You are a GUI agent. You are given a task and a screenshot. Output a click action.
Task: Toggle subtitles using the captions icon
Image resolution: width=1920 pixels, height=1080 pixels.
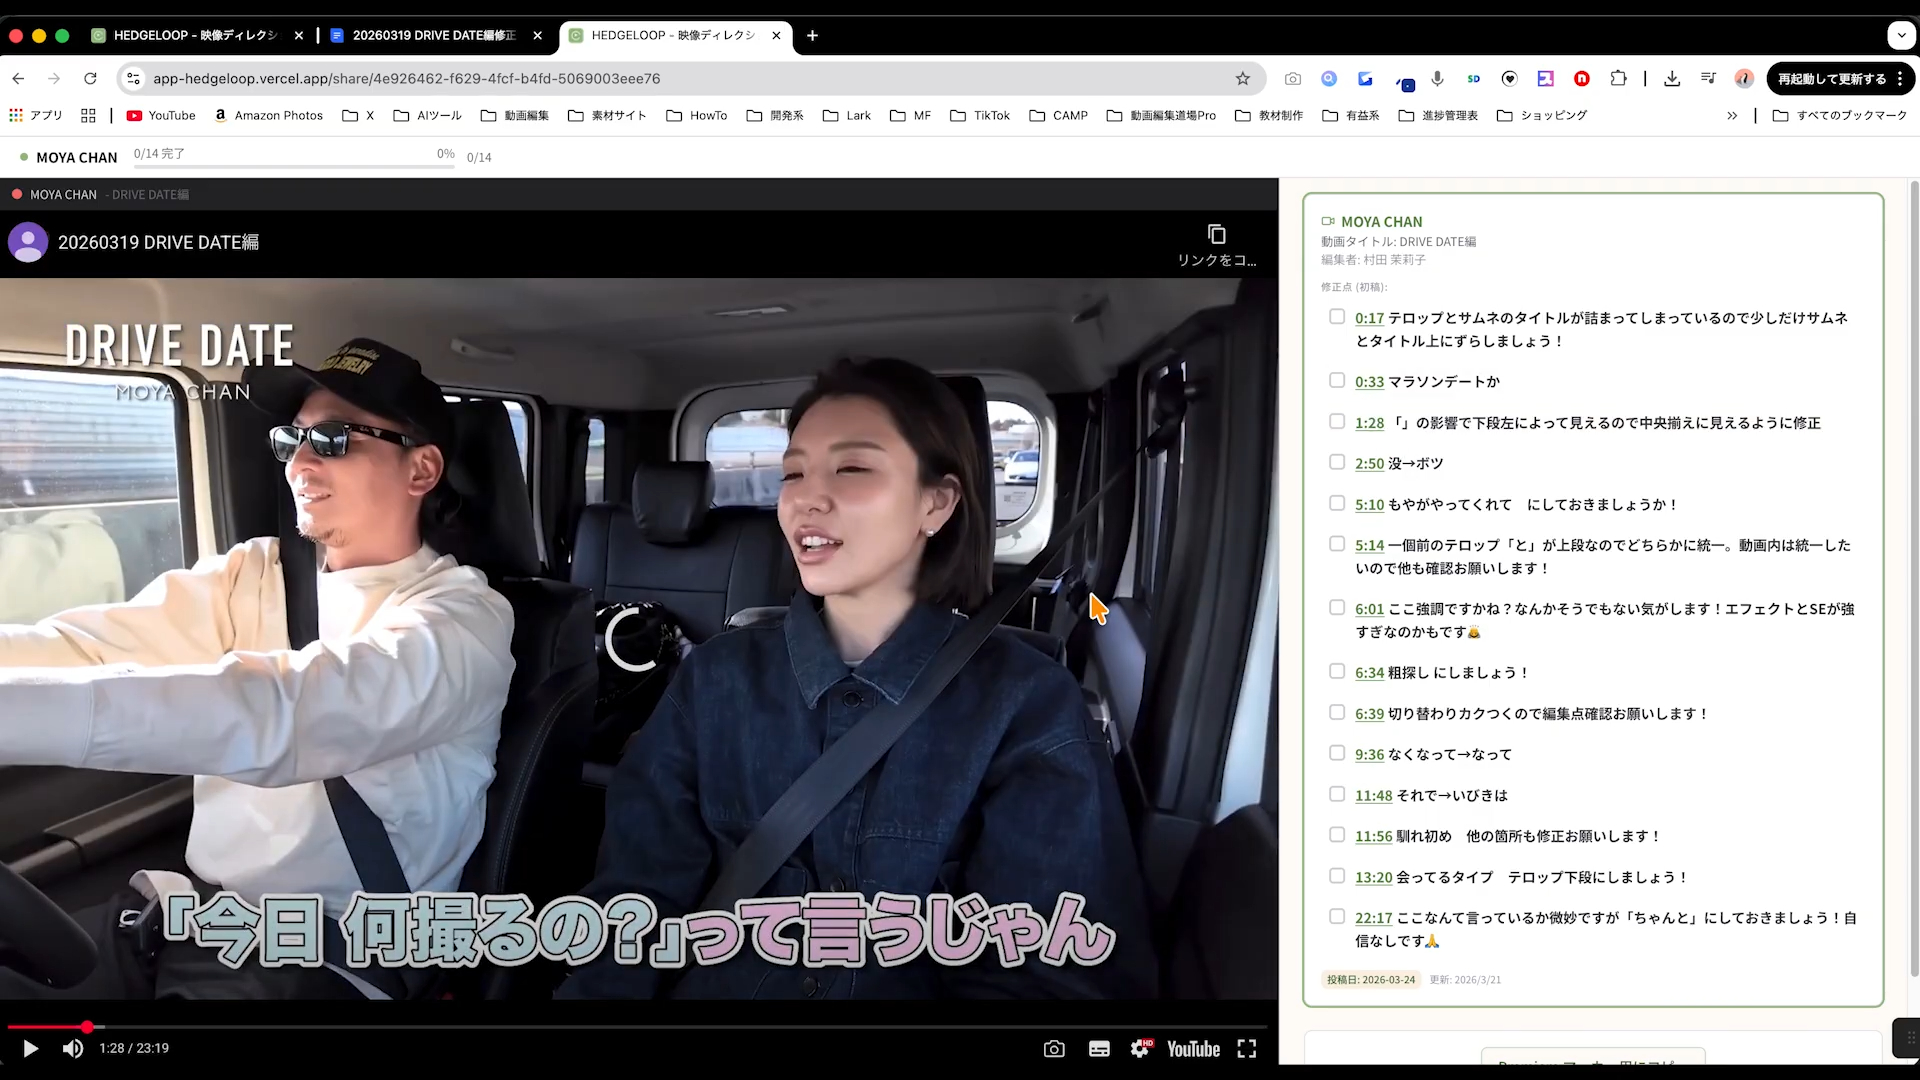1099,1048
